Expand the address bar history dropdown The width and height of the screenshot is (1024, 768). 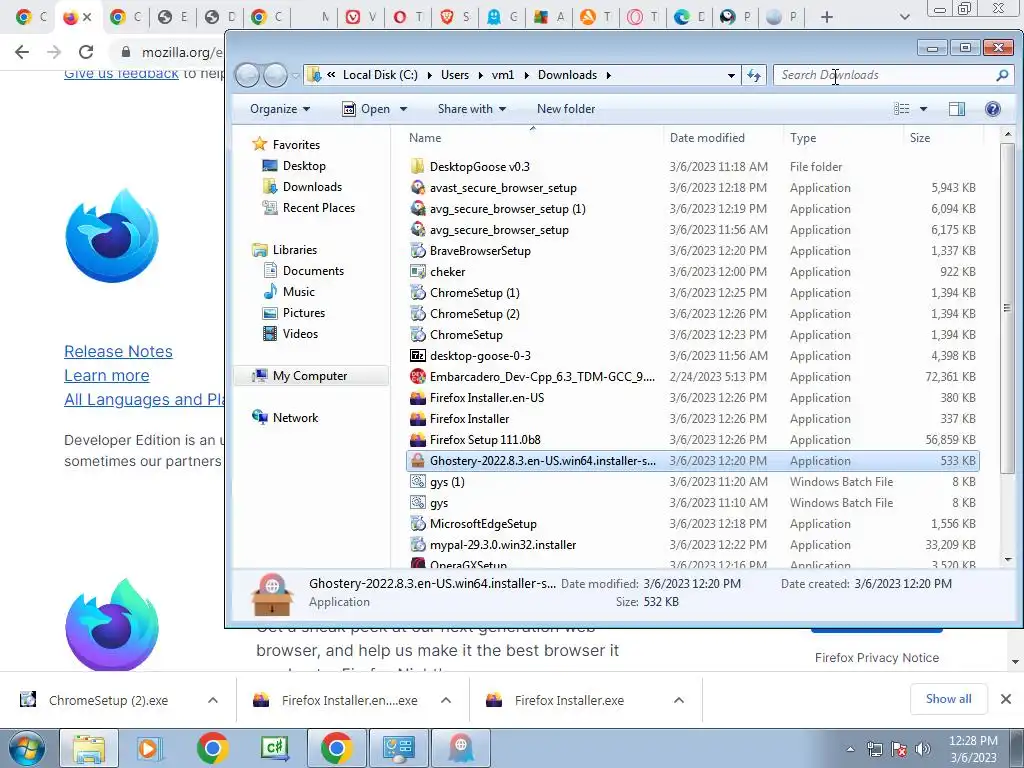731,75
